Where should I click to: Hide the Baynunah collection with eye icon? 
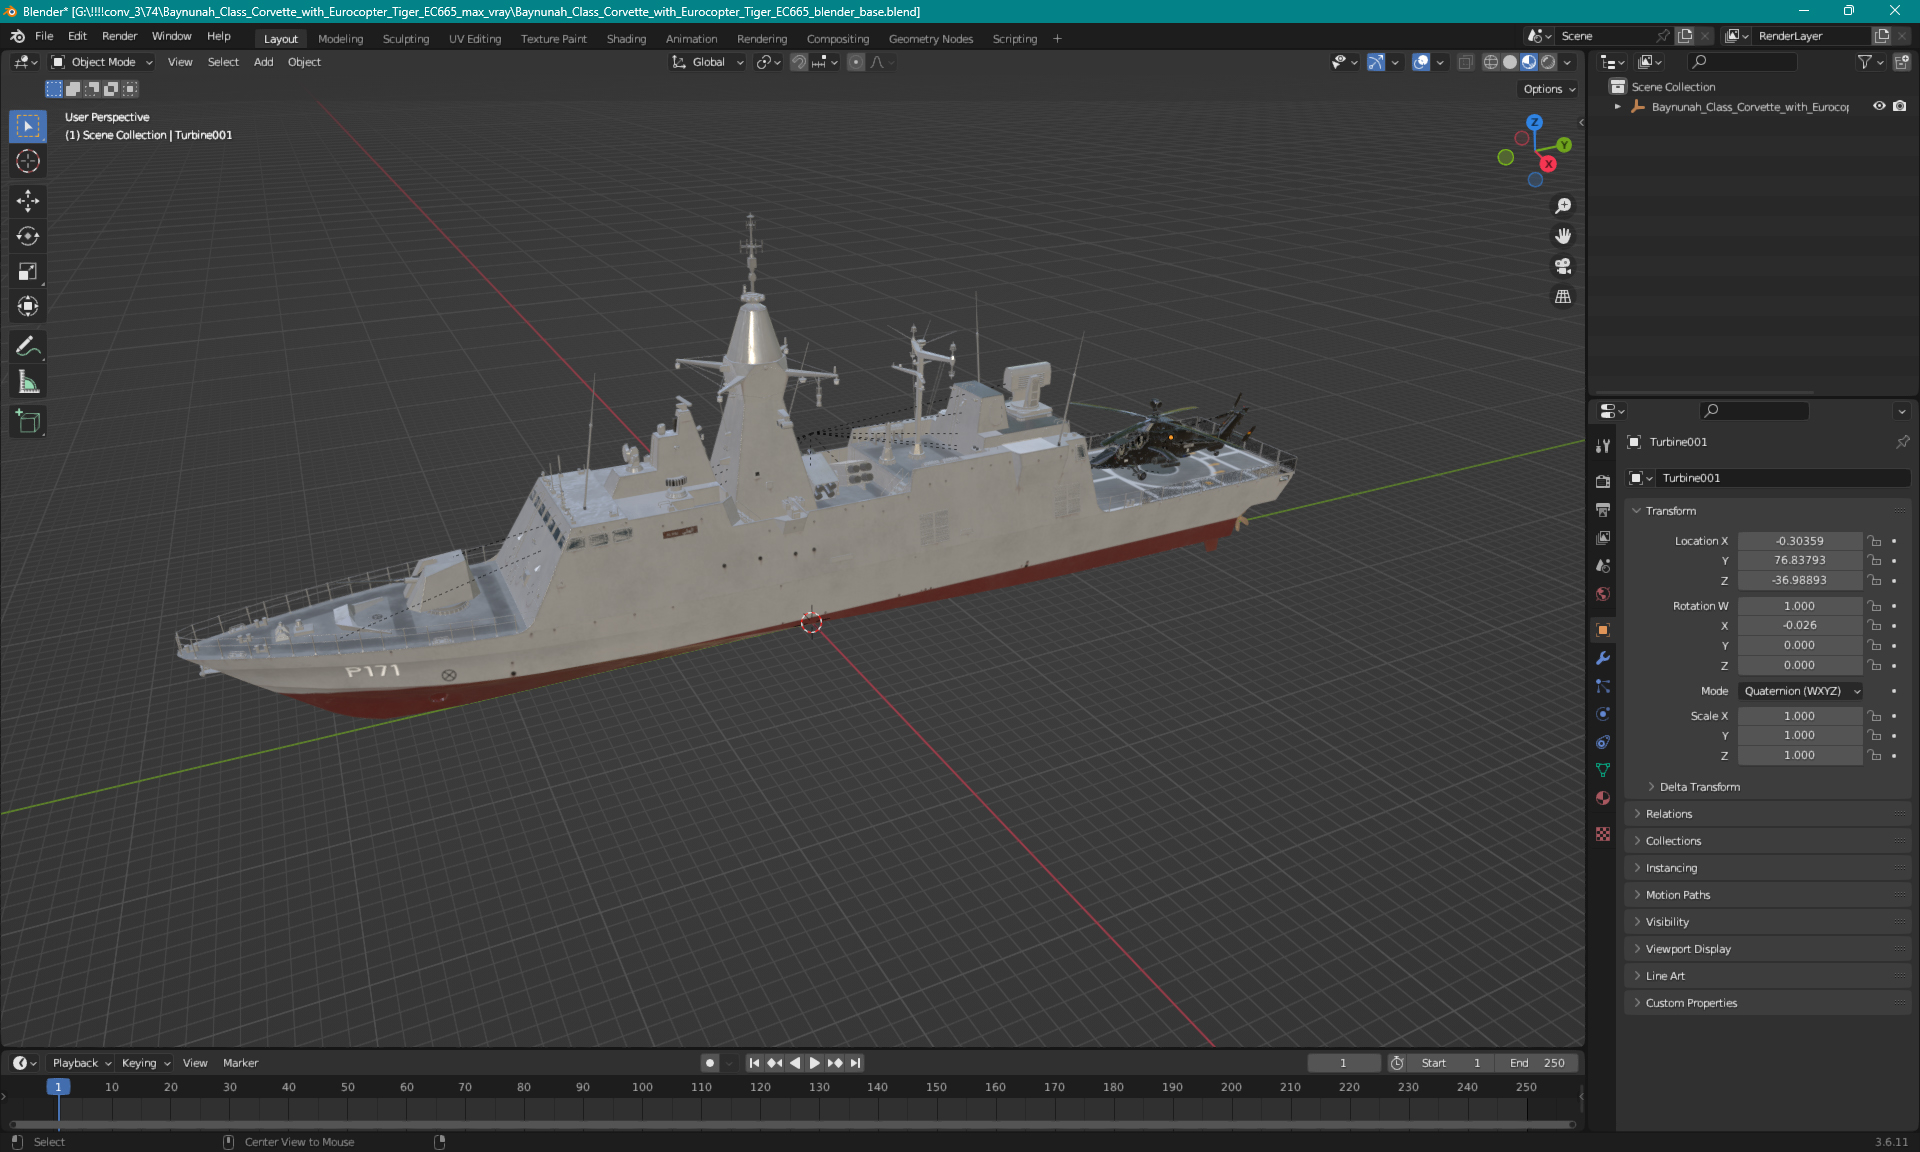tap(1879, 106)
